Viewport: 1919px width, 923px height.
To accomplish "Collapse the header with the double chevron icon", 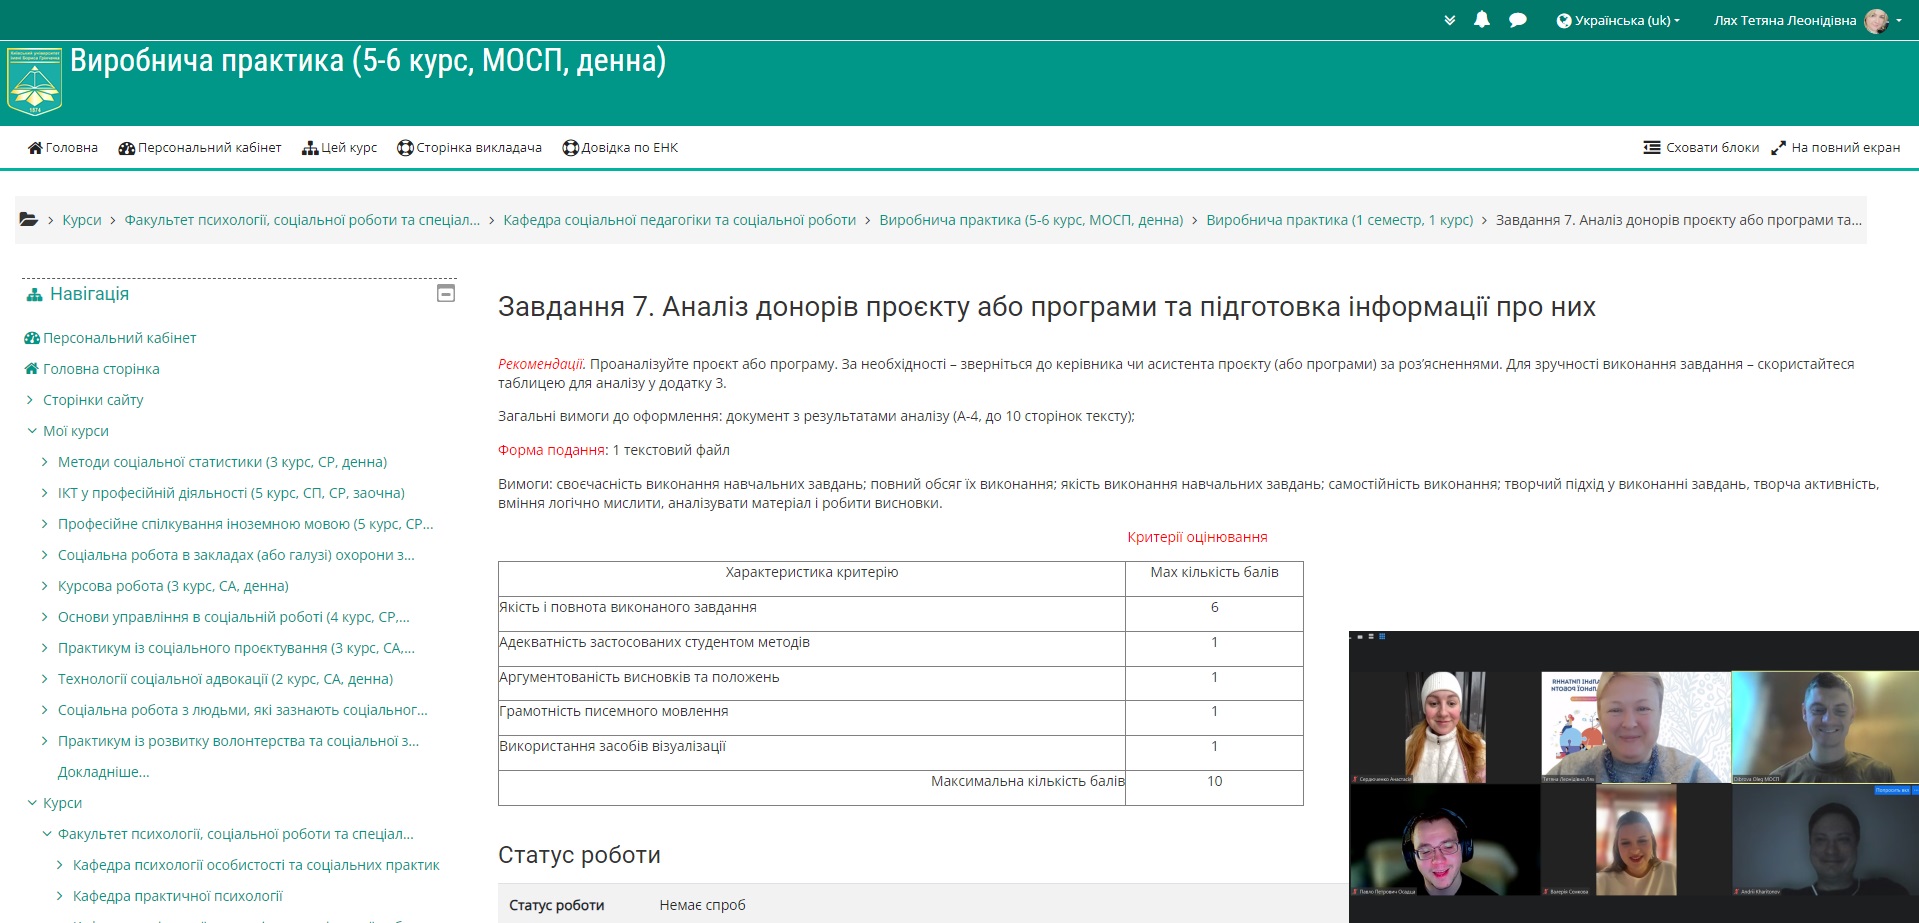I will click(x=1448, y=18).
